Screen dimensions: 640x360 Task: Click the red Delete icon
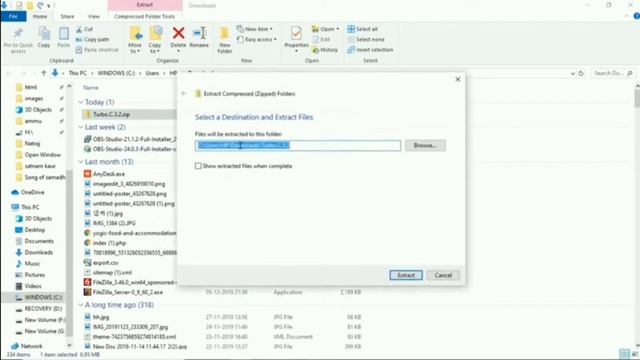tap(178, 33)
